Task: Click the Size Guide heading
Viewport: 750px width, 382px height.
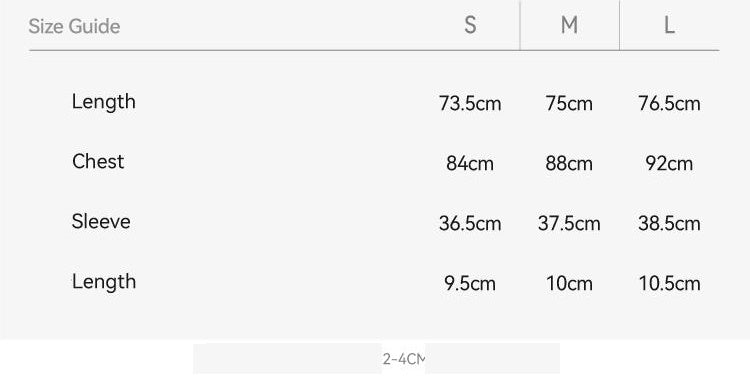Action: 74,26
